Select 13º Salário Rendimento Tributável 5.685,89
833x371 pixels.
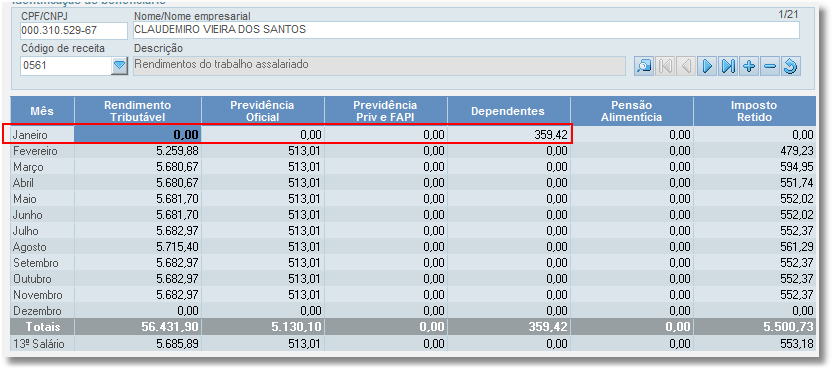coord(138,343)
